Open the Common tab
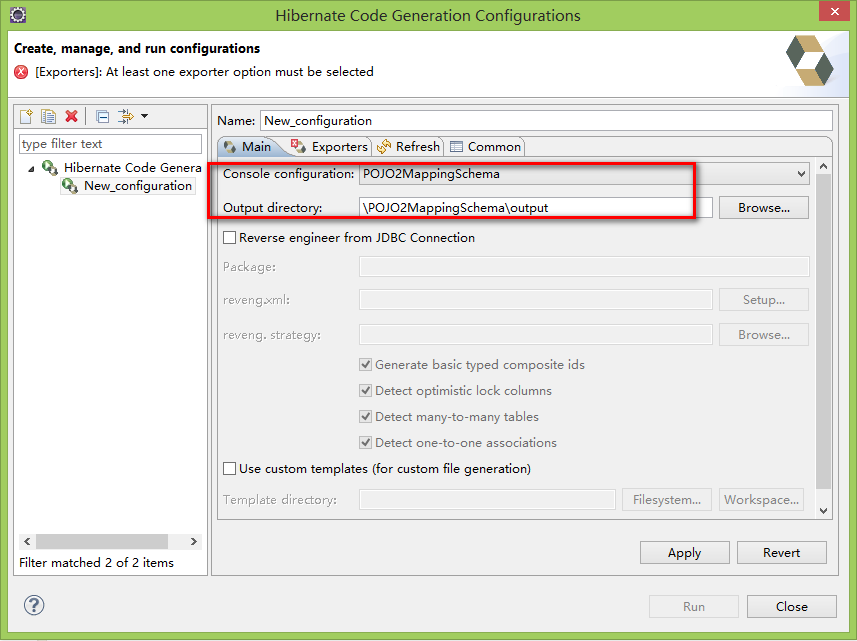 [485, 146]
